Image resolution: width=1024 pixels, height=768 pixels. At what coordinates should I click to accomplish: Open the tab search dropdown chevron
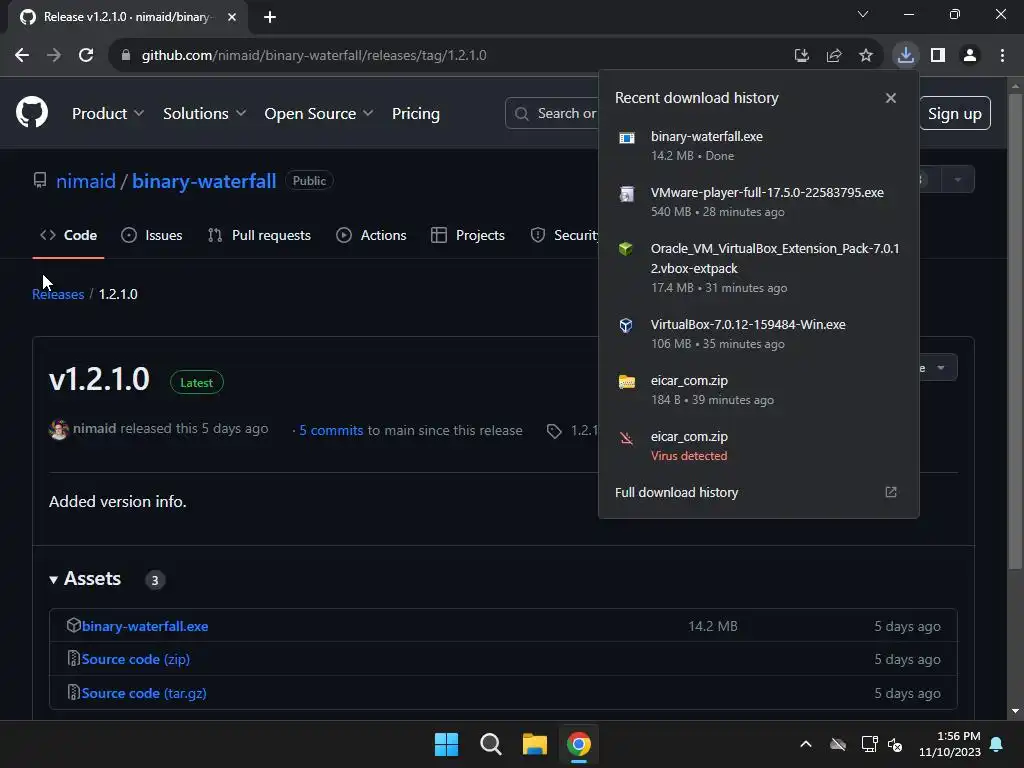click(x=863, y=14)
